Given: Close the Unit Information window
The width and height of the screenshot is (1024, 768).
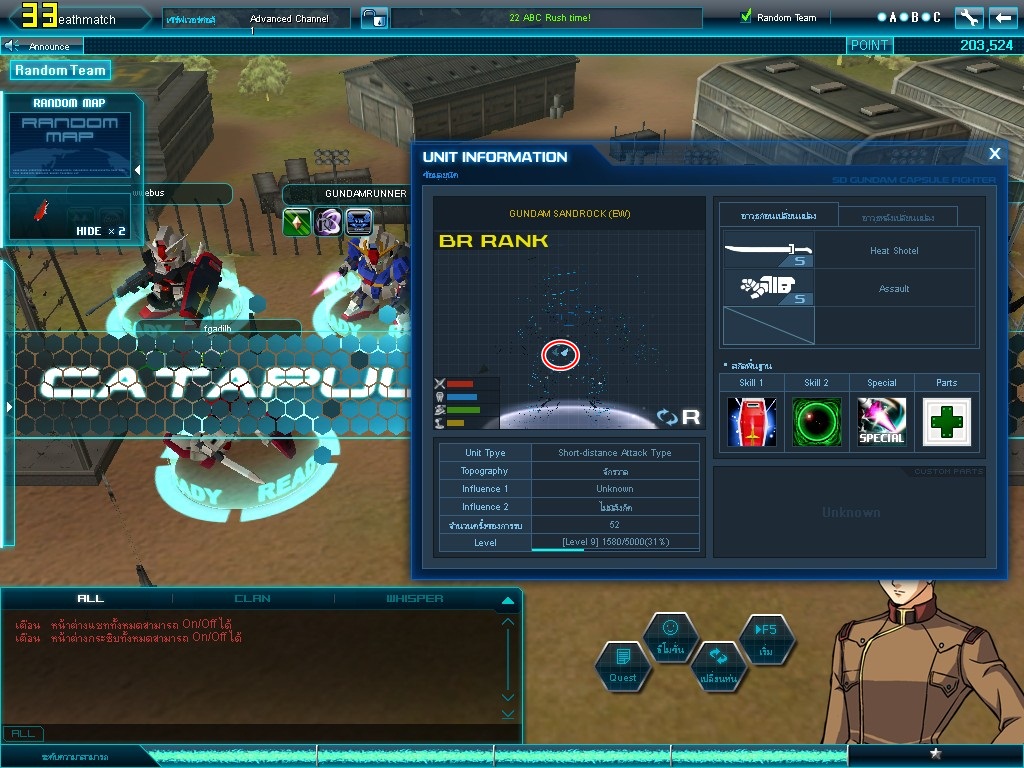Looking at the screenshot, I should tap(995, 153).
